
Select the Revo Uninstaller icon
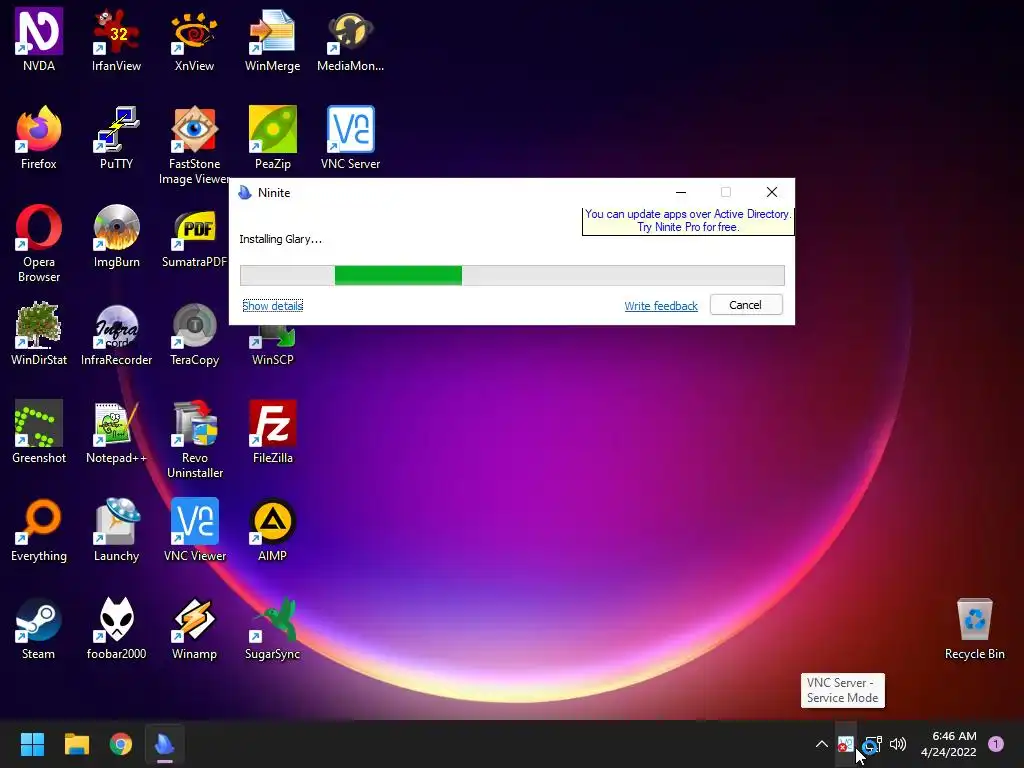tap(194, 439)
